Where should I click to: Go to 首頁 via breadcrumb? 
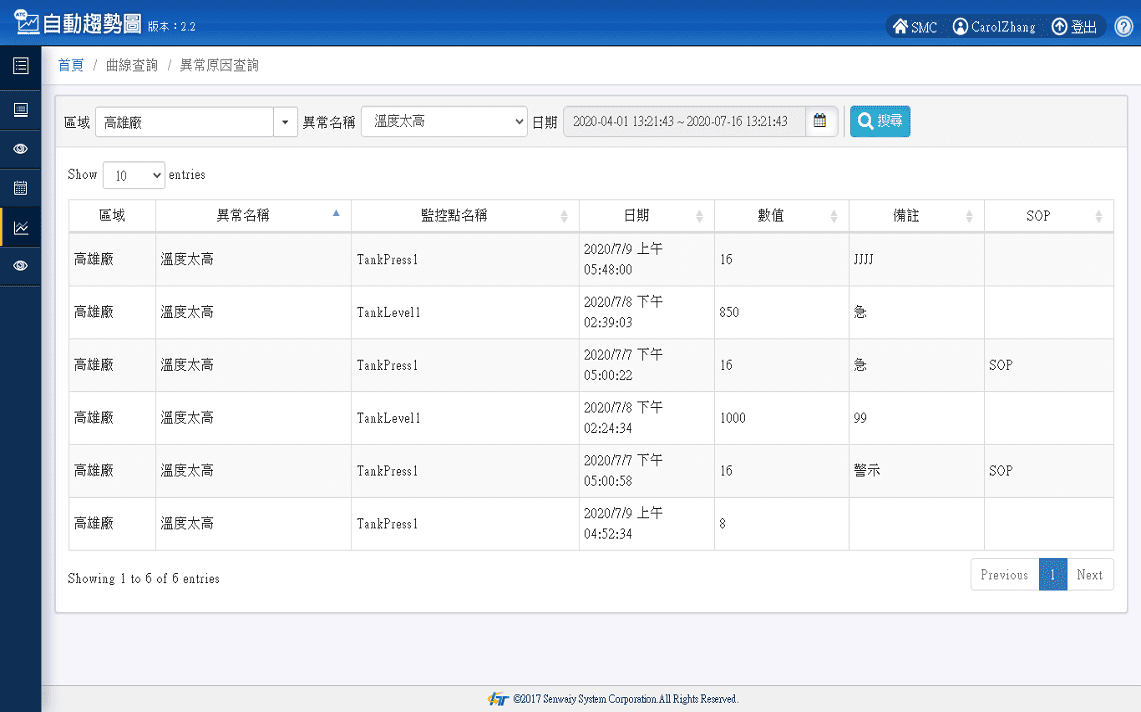[70, 65]
